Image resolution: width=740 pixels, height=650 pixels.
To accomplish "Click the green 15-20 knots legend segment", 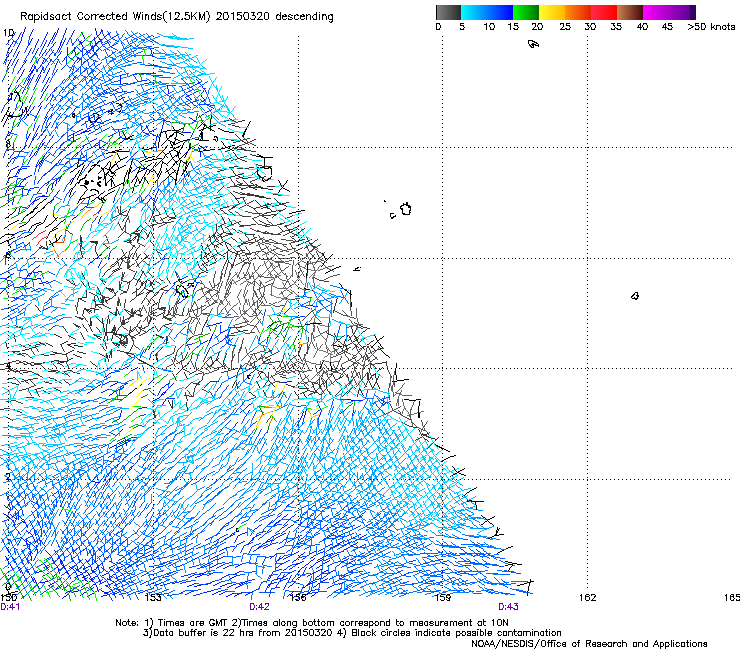I will (x=526, y=12).
